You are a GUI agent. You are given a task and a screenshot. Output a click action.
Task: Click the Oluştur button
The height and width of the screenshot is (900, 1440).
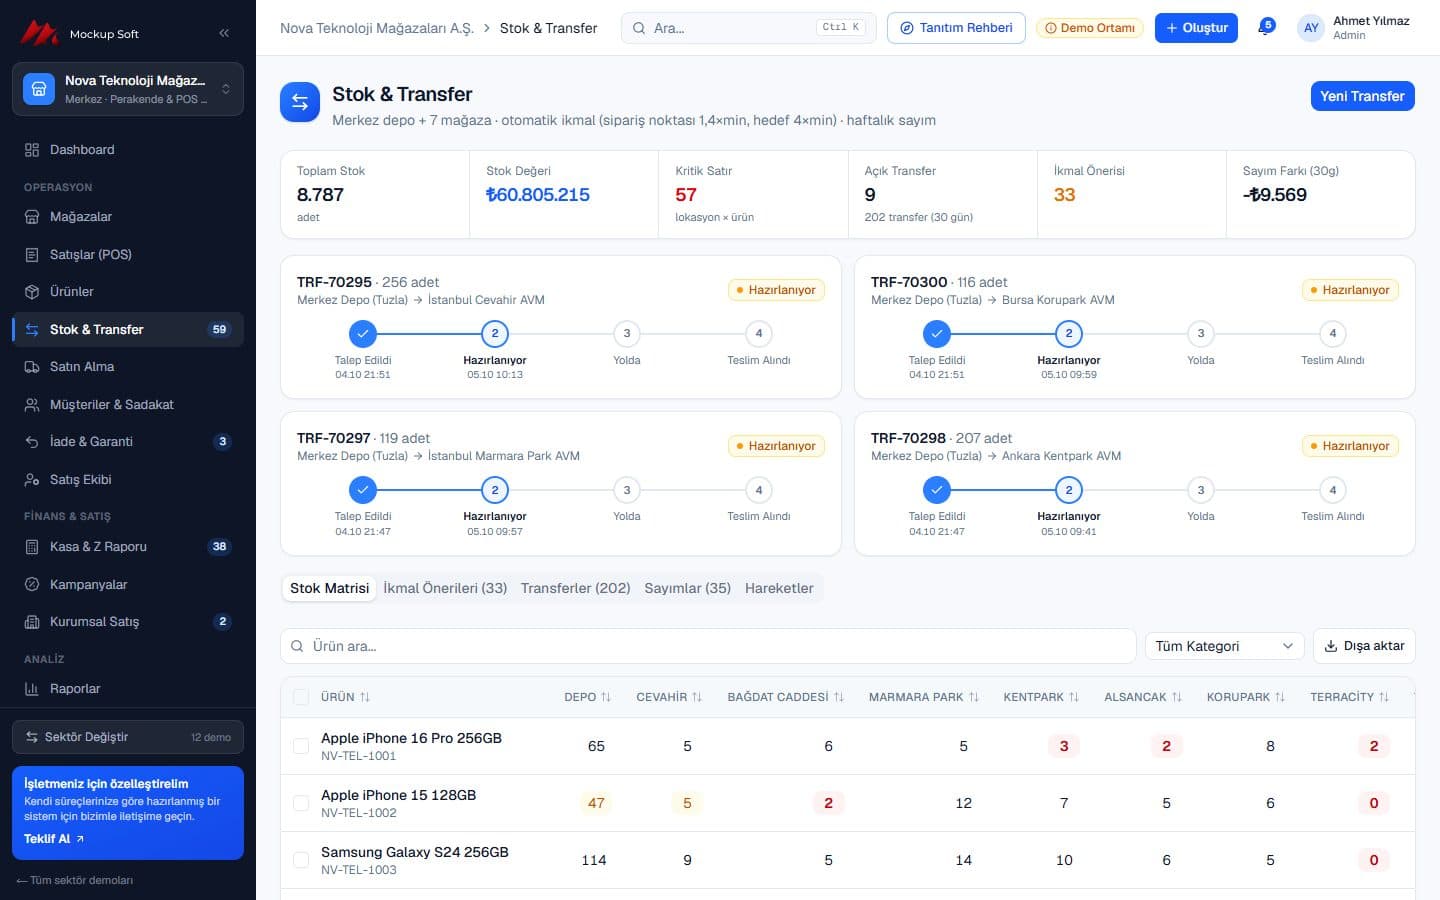click(x=1196, y=28)
